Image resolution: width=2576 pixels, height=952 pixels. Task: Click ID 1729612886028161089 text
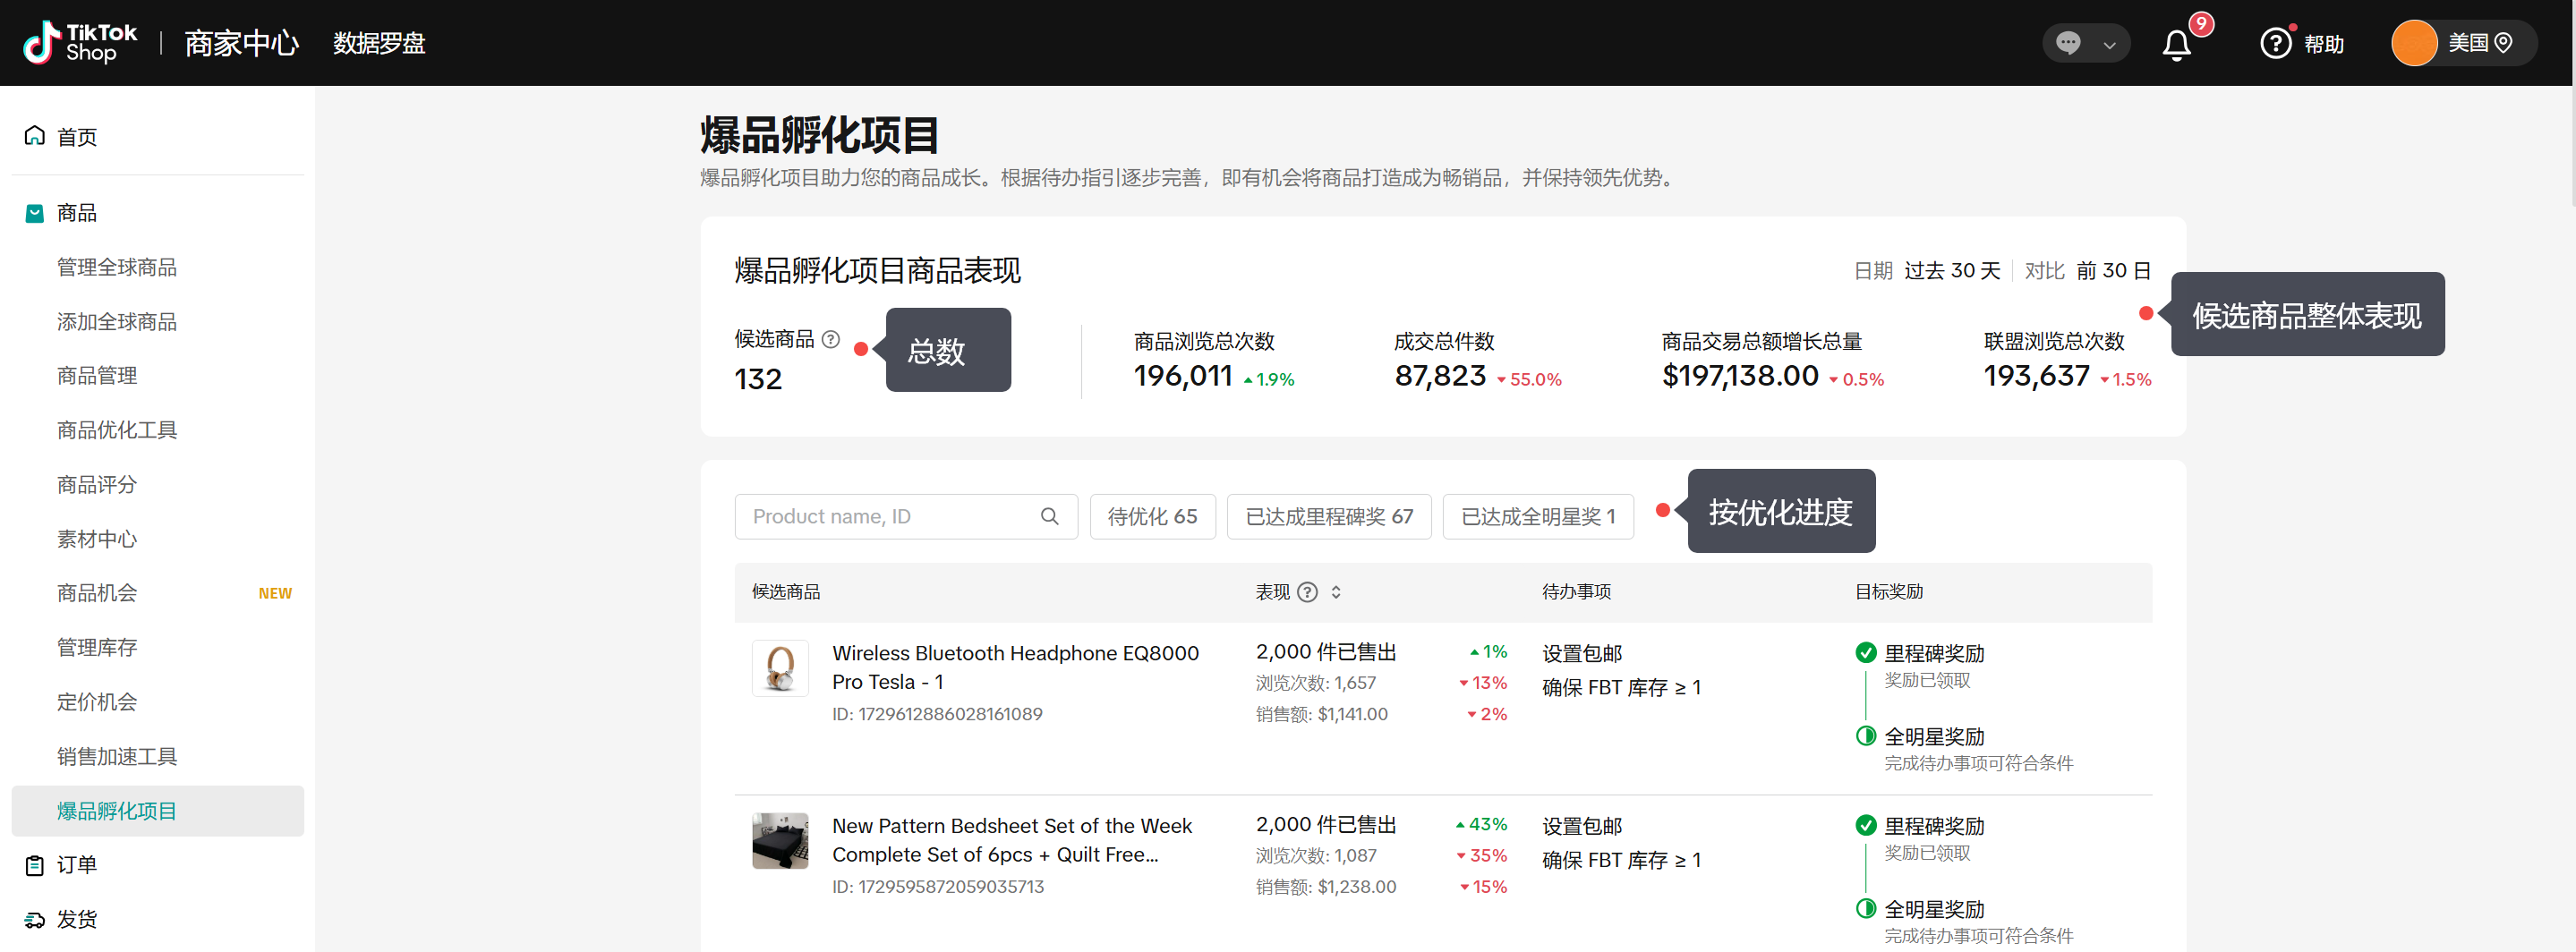click(x=937, y=714)
